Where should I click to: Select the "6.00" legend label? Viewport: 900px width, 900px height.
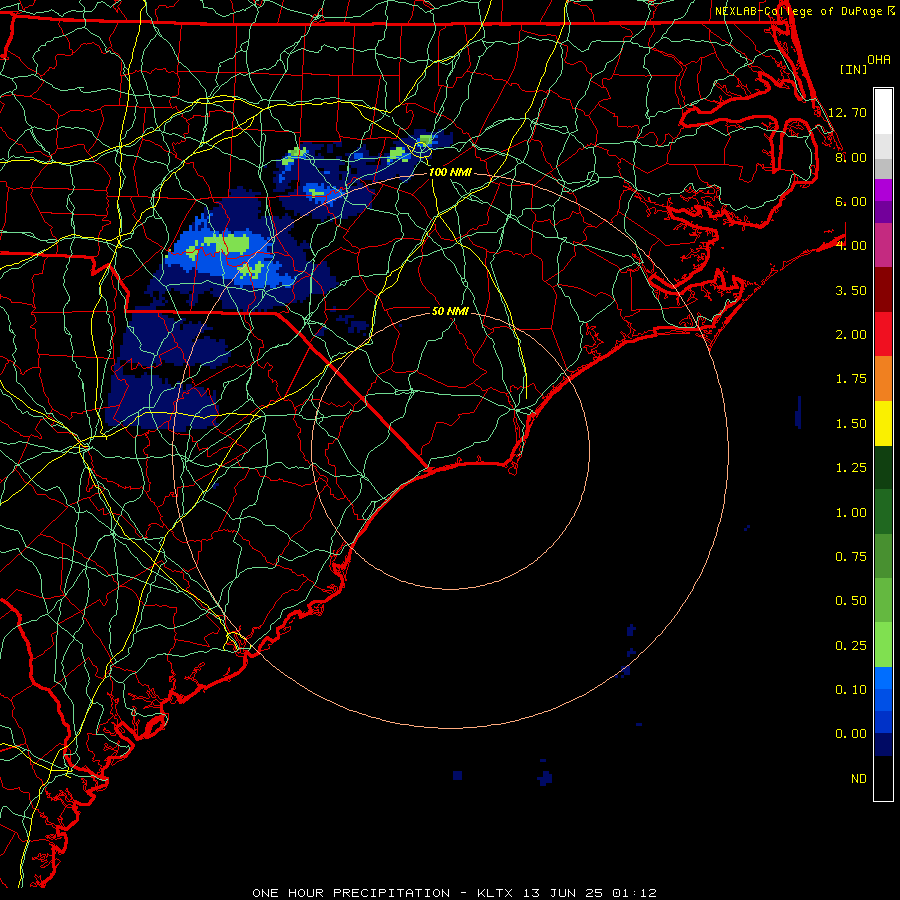pos(851,201)
